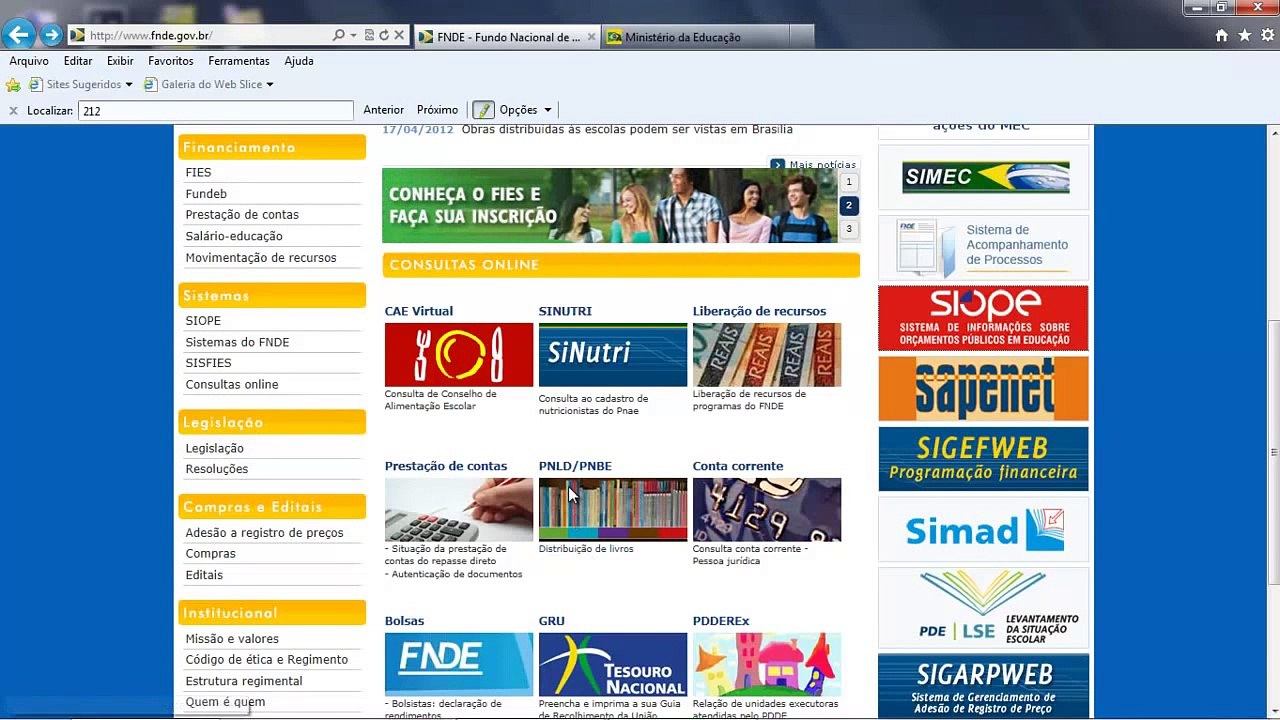This screenshot has width=1280, height=720.
Task: Open the Consultas online sidebar link
Action: tap(232, 384)
